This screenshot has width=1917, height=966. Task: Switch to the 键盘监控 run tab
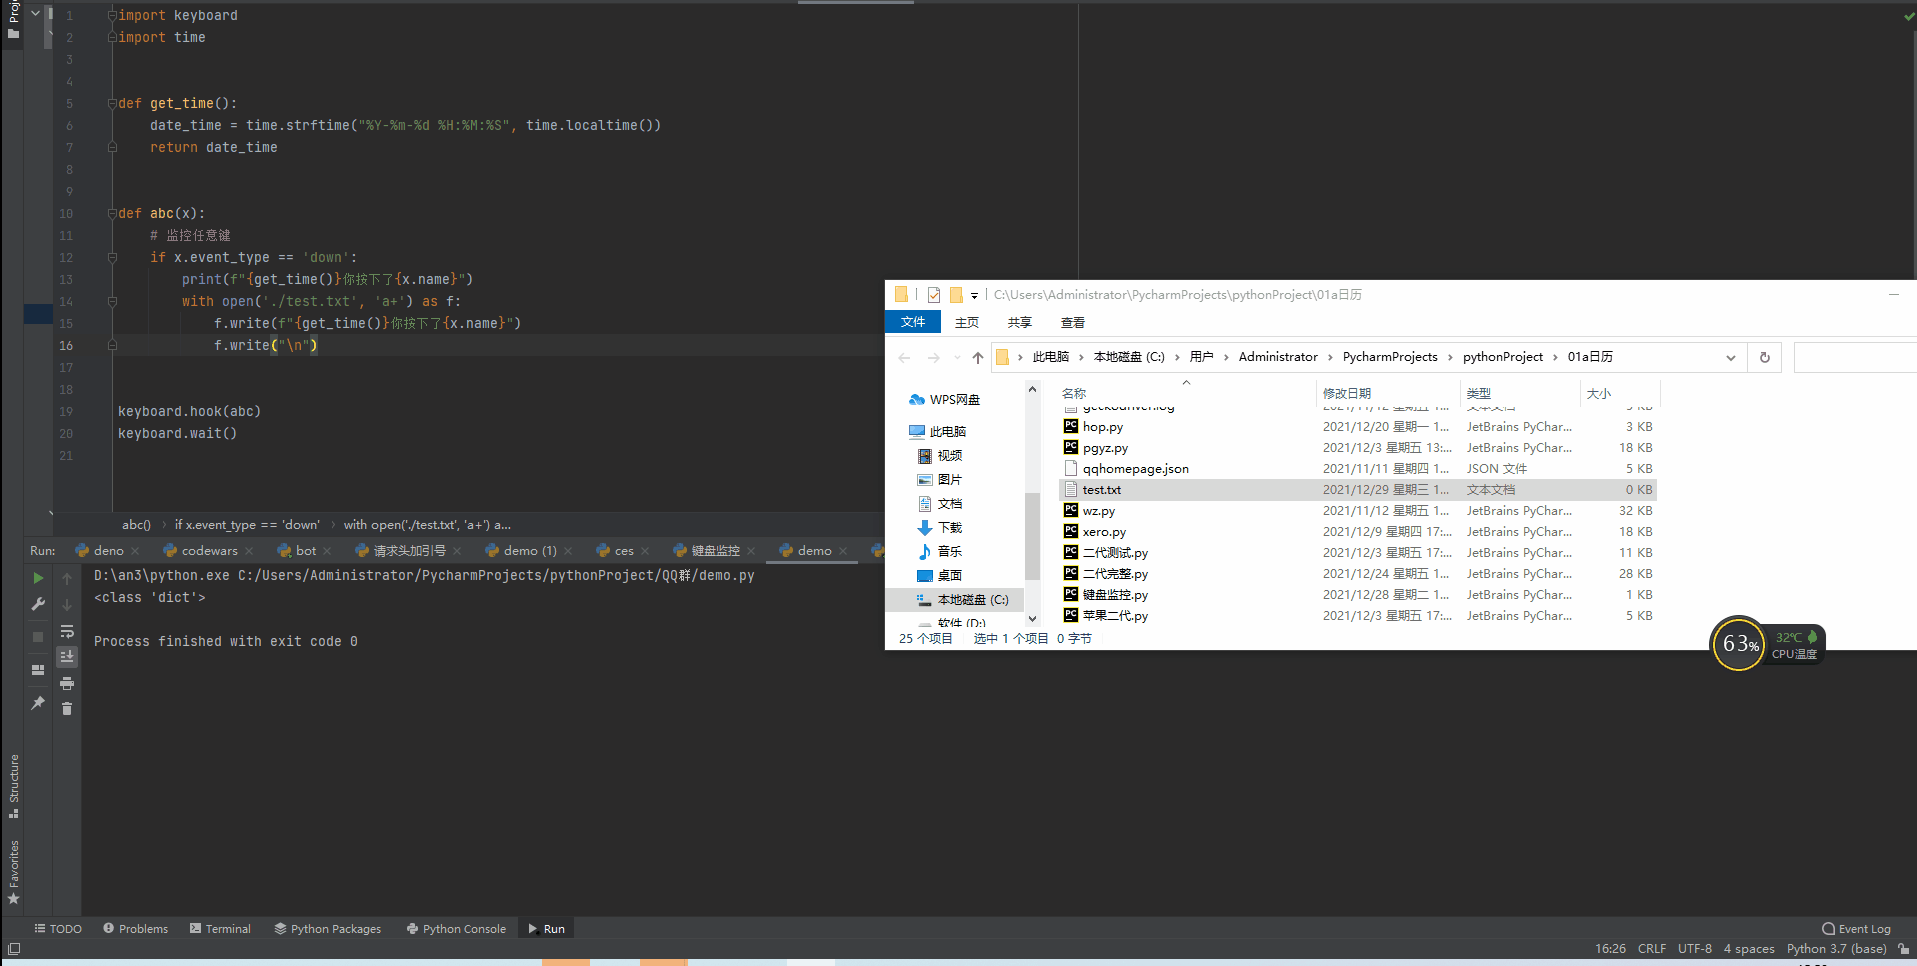click(715, 551)
